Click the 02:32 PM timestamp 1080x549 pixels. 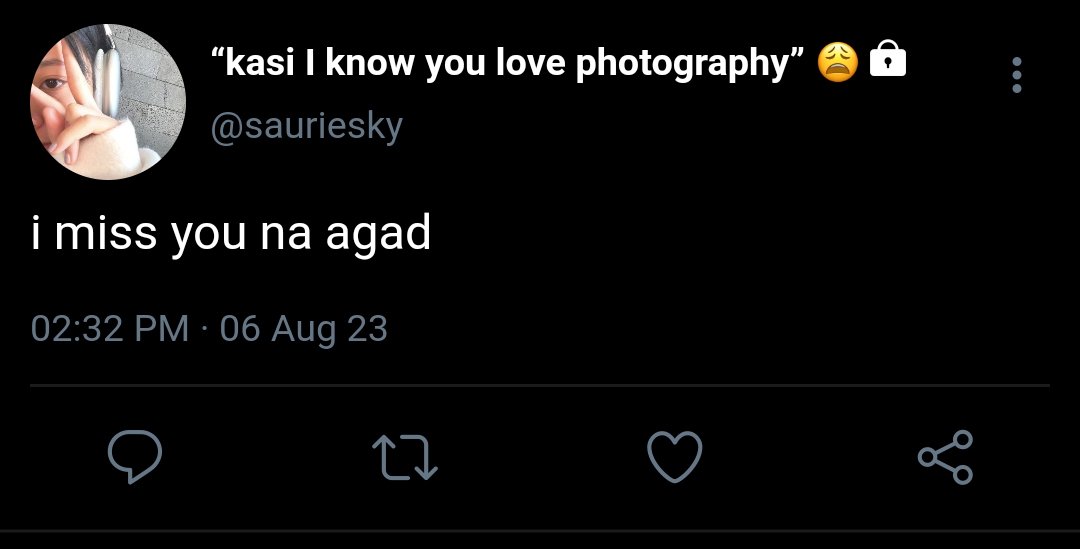click(x=110, y=328)
